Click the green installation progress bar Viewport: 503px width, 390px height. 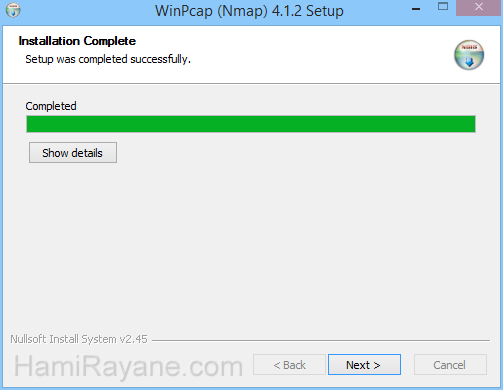pyautogui.click(x=251, y=124)
